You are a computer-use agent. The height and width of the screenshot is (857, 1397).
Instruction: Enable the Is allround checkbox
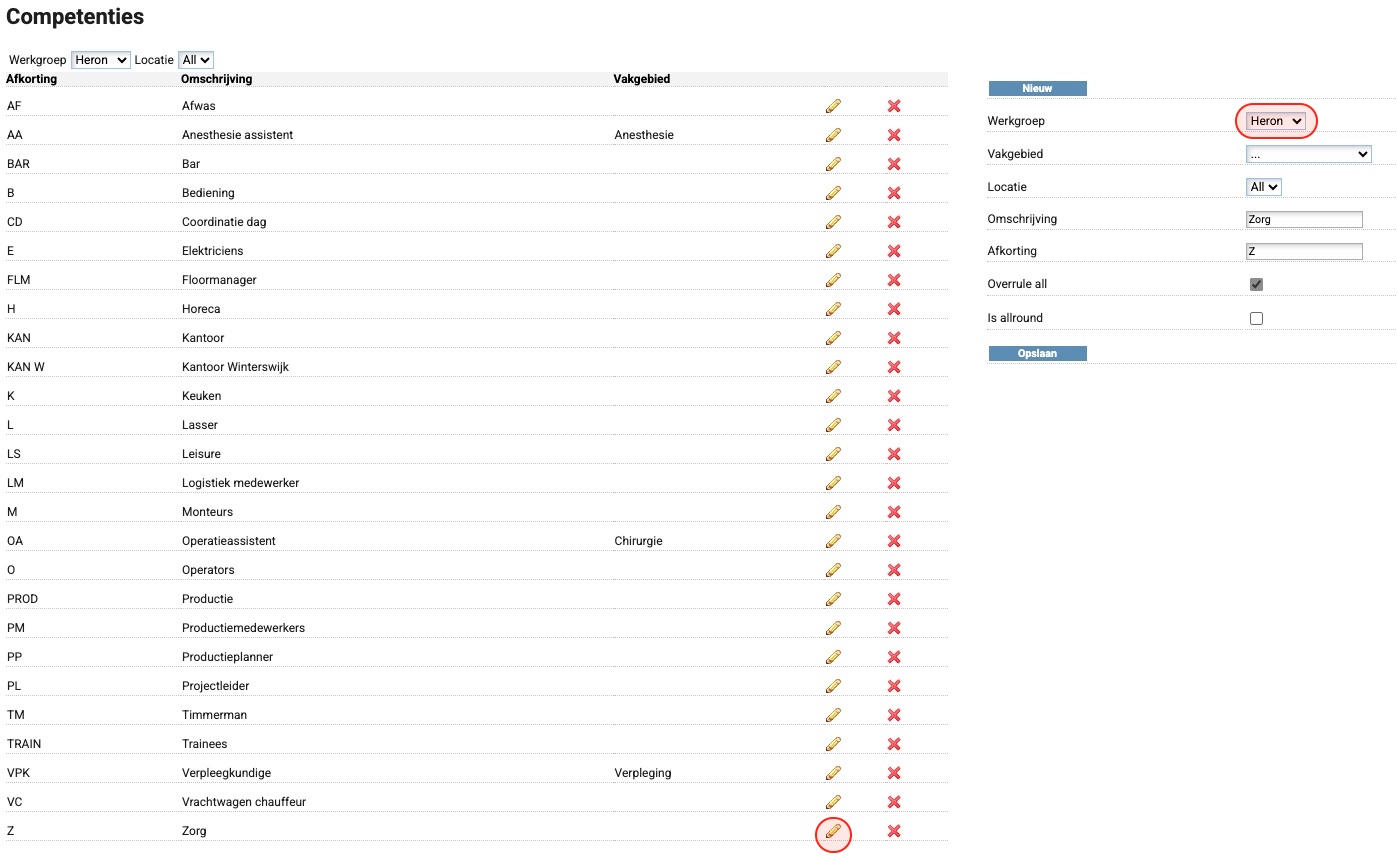click(x=1257, y=318)
